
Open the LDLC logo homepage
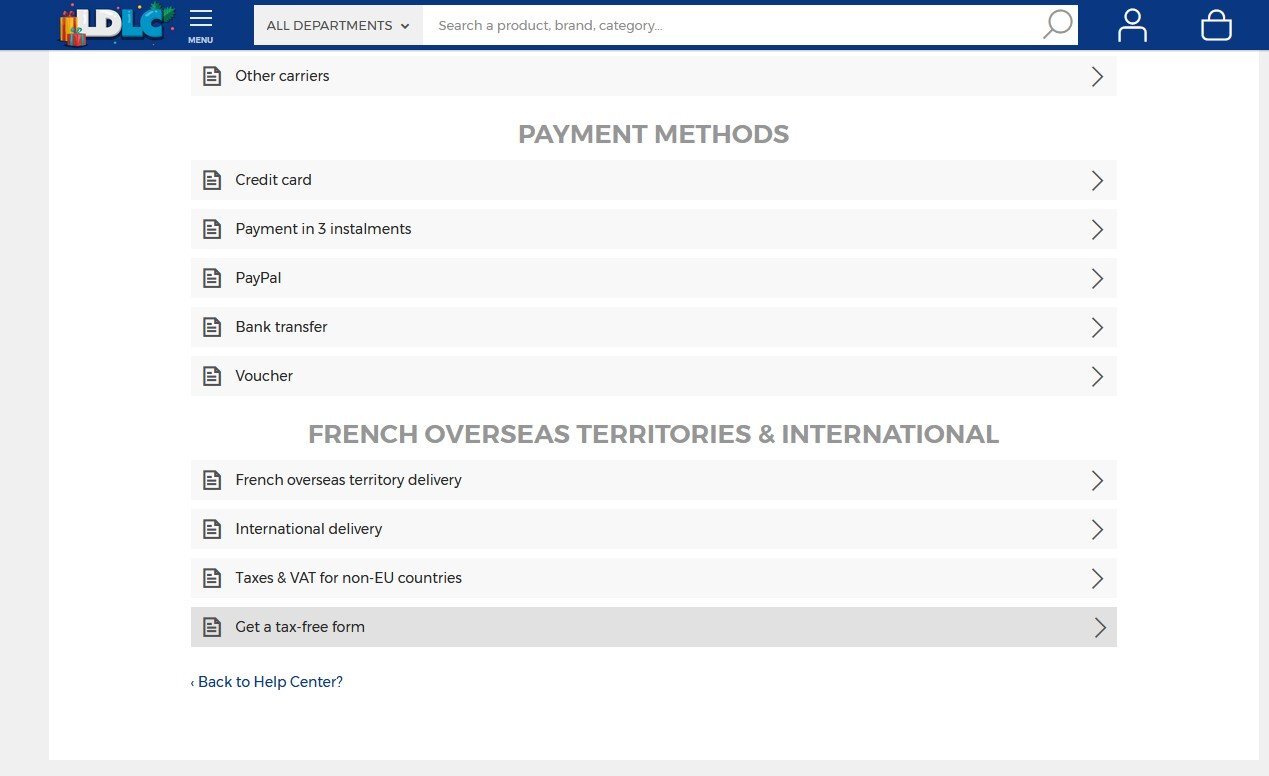[118, 24]
